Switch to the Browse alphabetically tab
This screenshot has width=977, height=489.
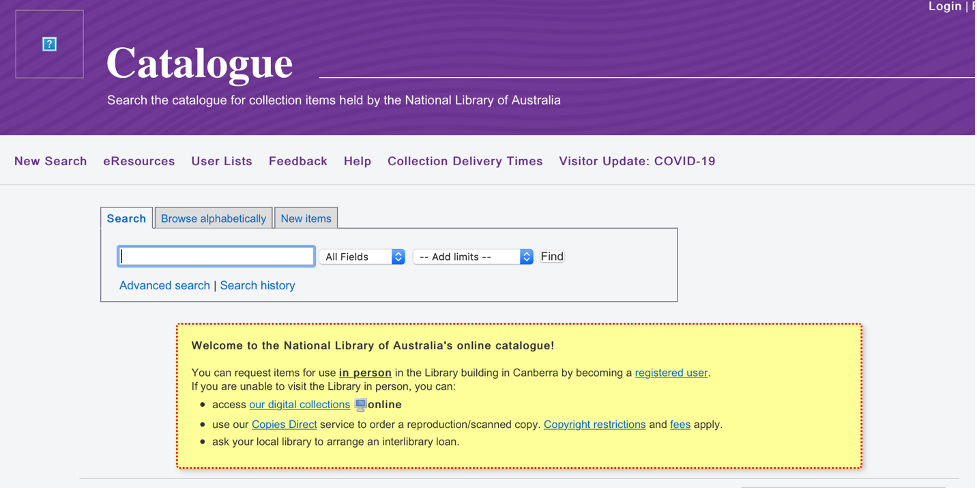click(213, 218)
